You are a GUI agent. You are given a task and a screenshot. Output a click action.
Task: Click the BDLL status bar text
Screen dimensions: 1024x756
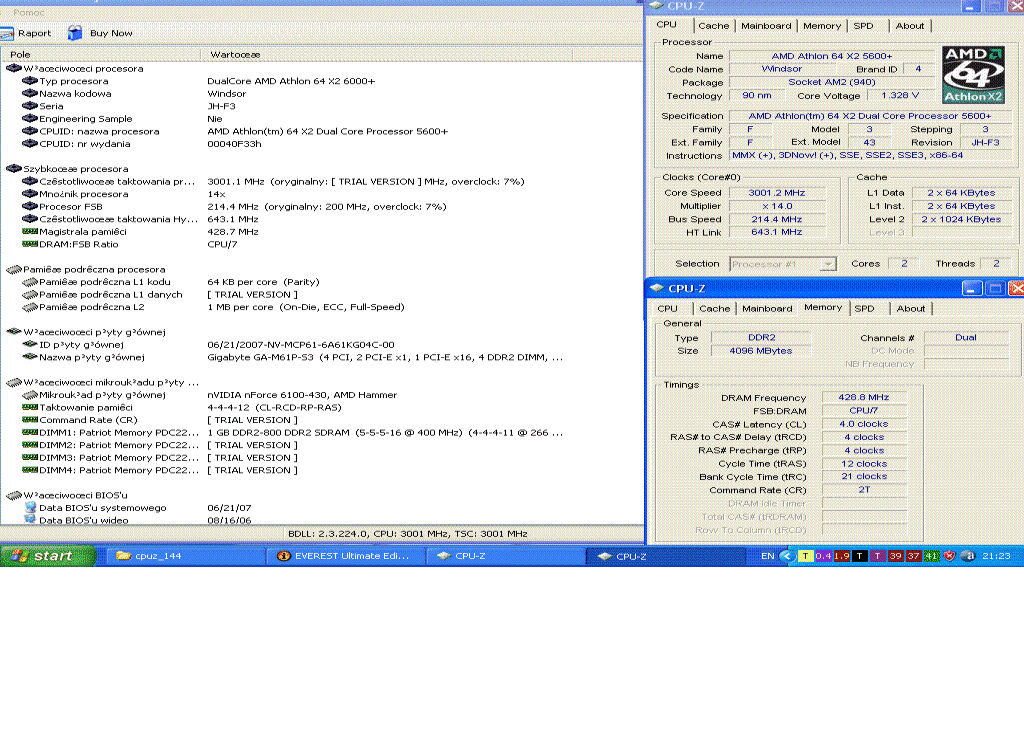click(408, 533)
